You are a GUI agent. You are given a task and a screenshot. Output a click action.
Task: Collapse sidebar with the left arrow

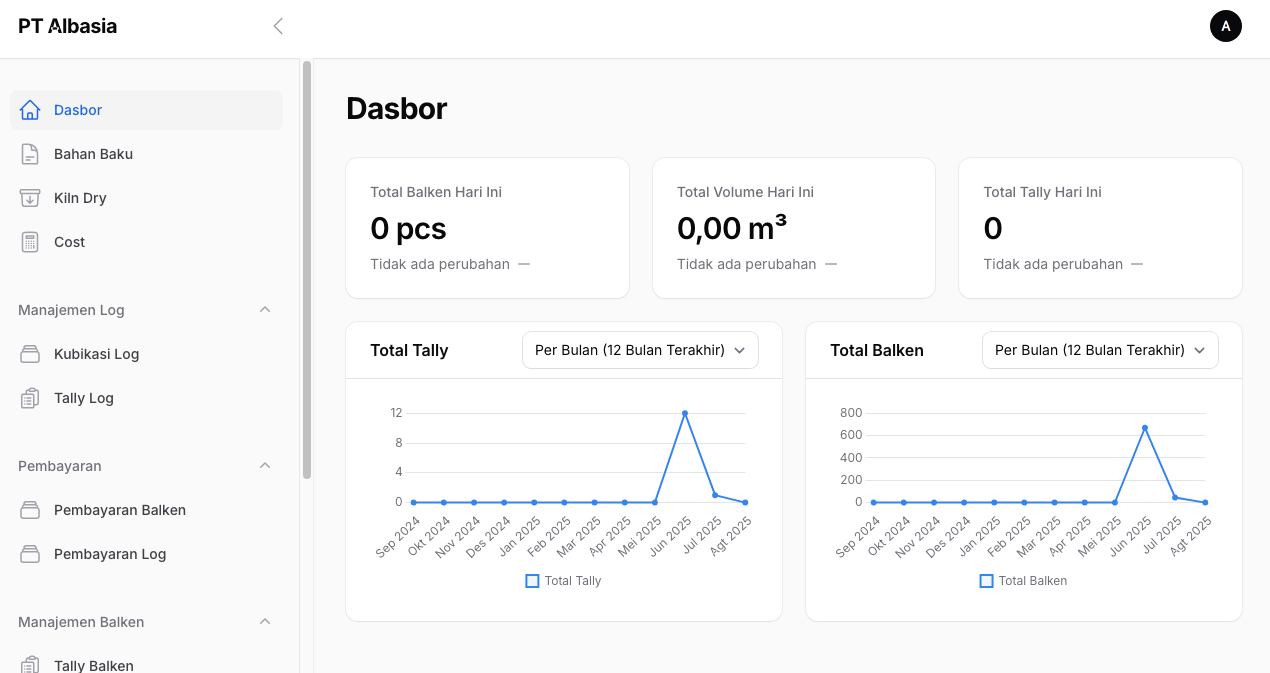[278, 26]
